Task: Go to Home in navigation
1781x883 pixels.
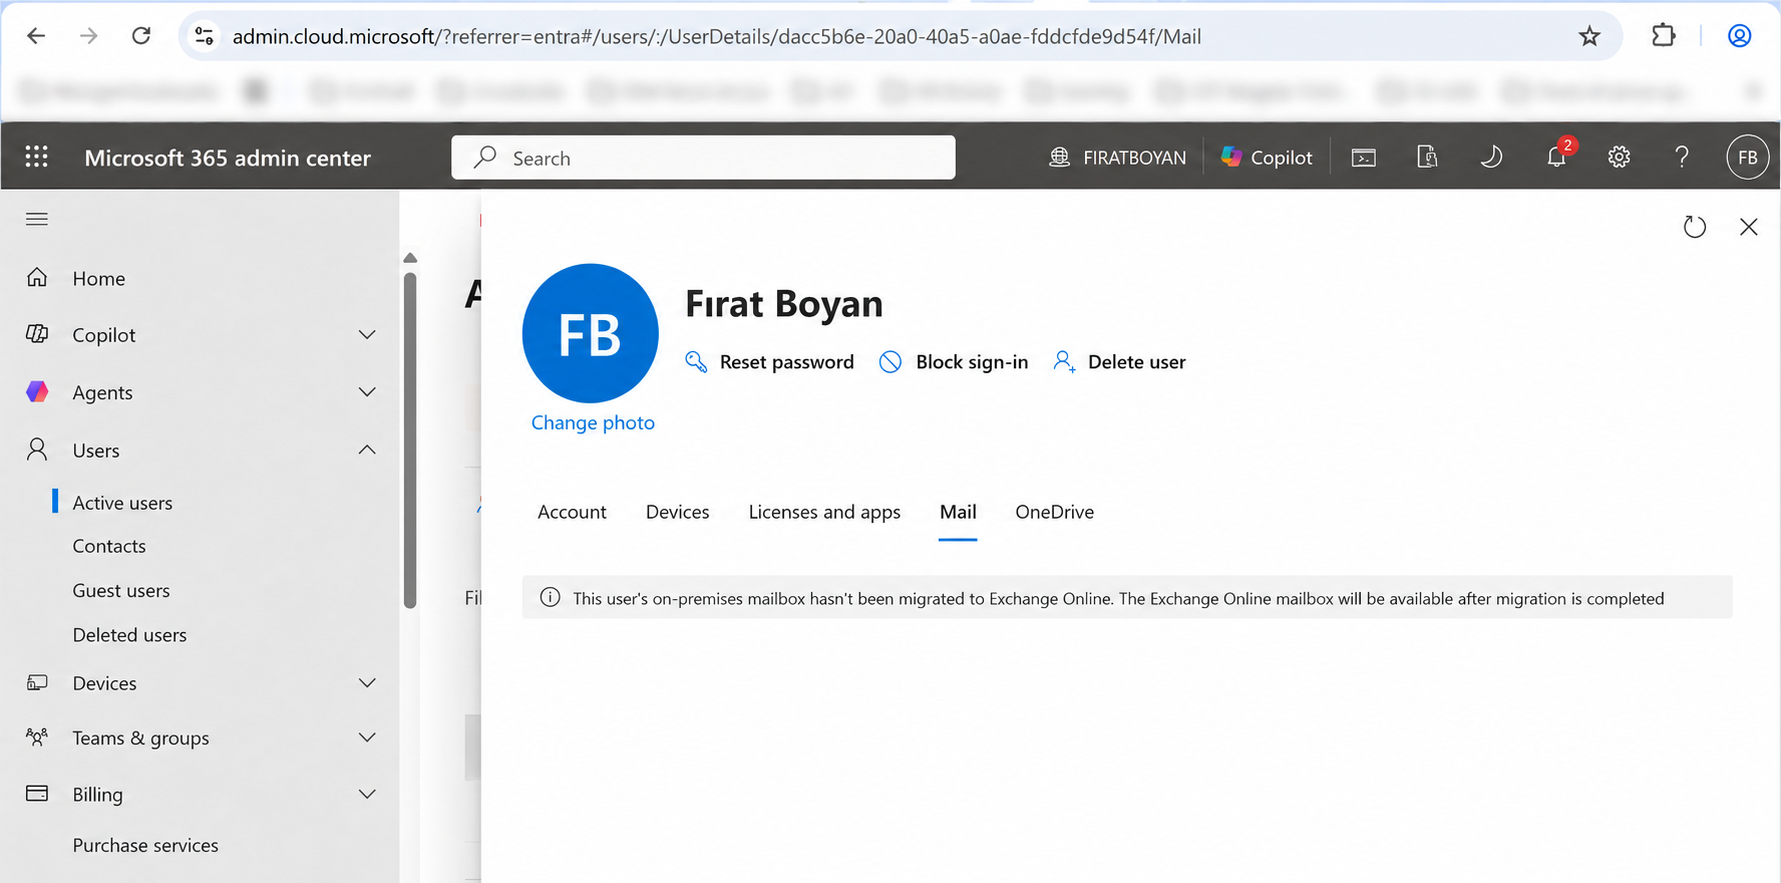Action: 99,279
